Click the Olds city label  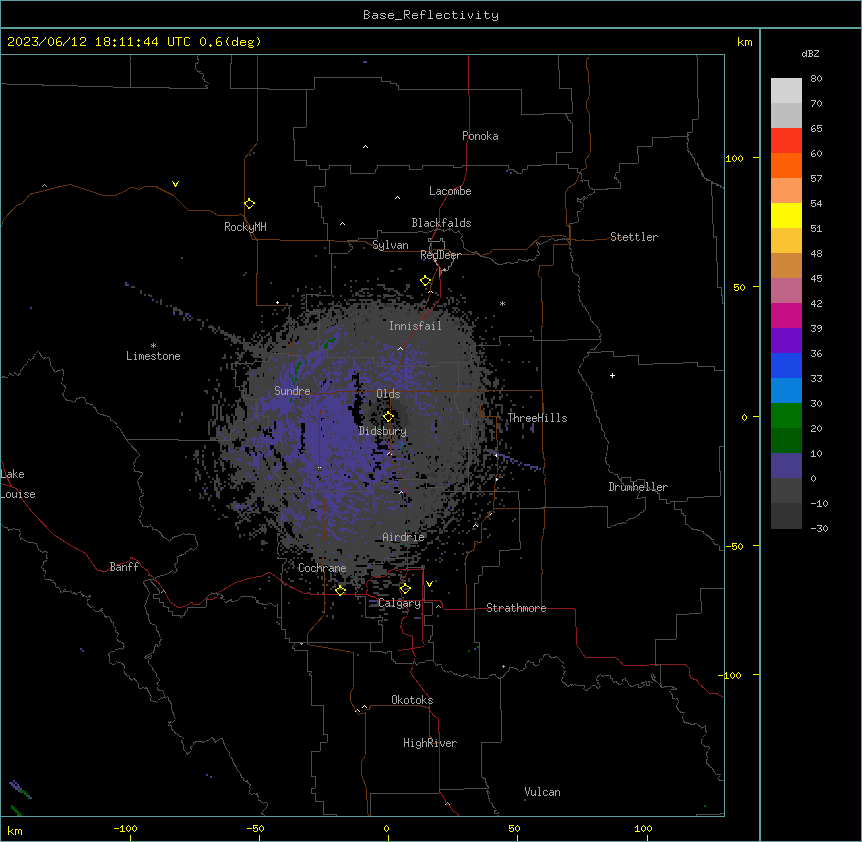388,394
